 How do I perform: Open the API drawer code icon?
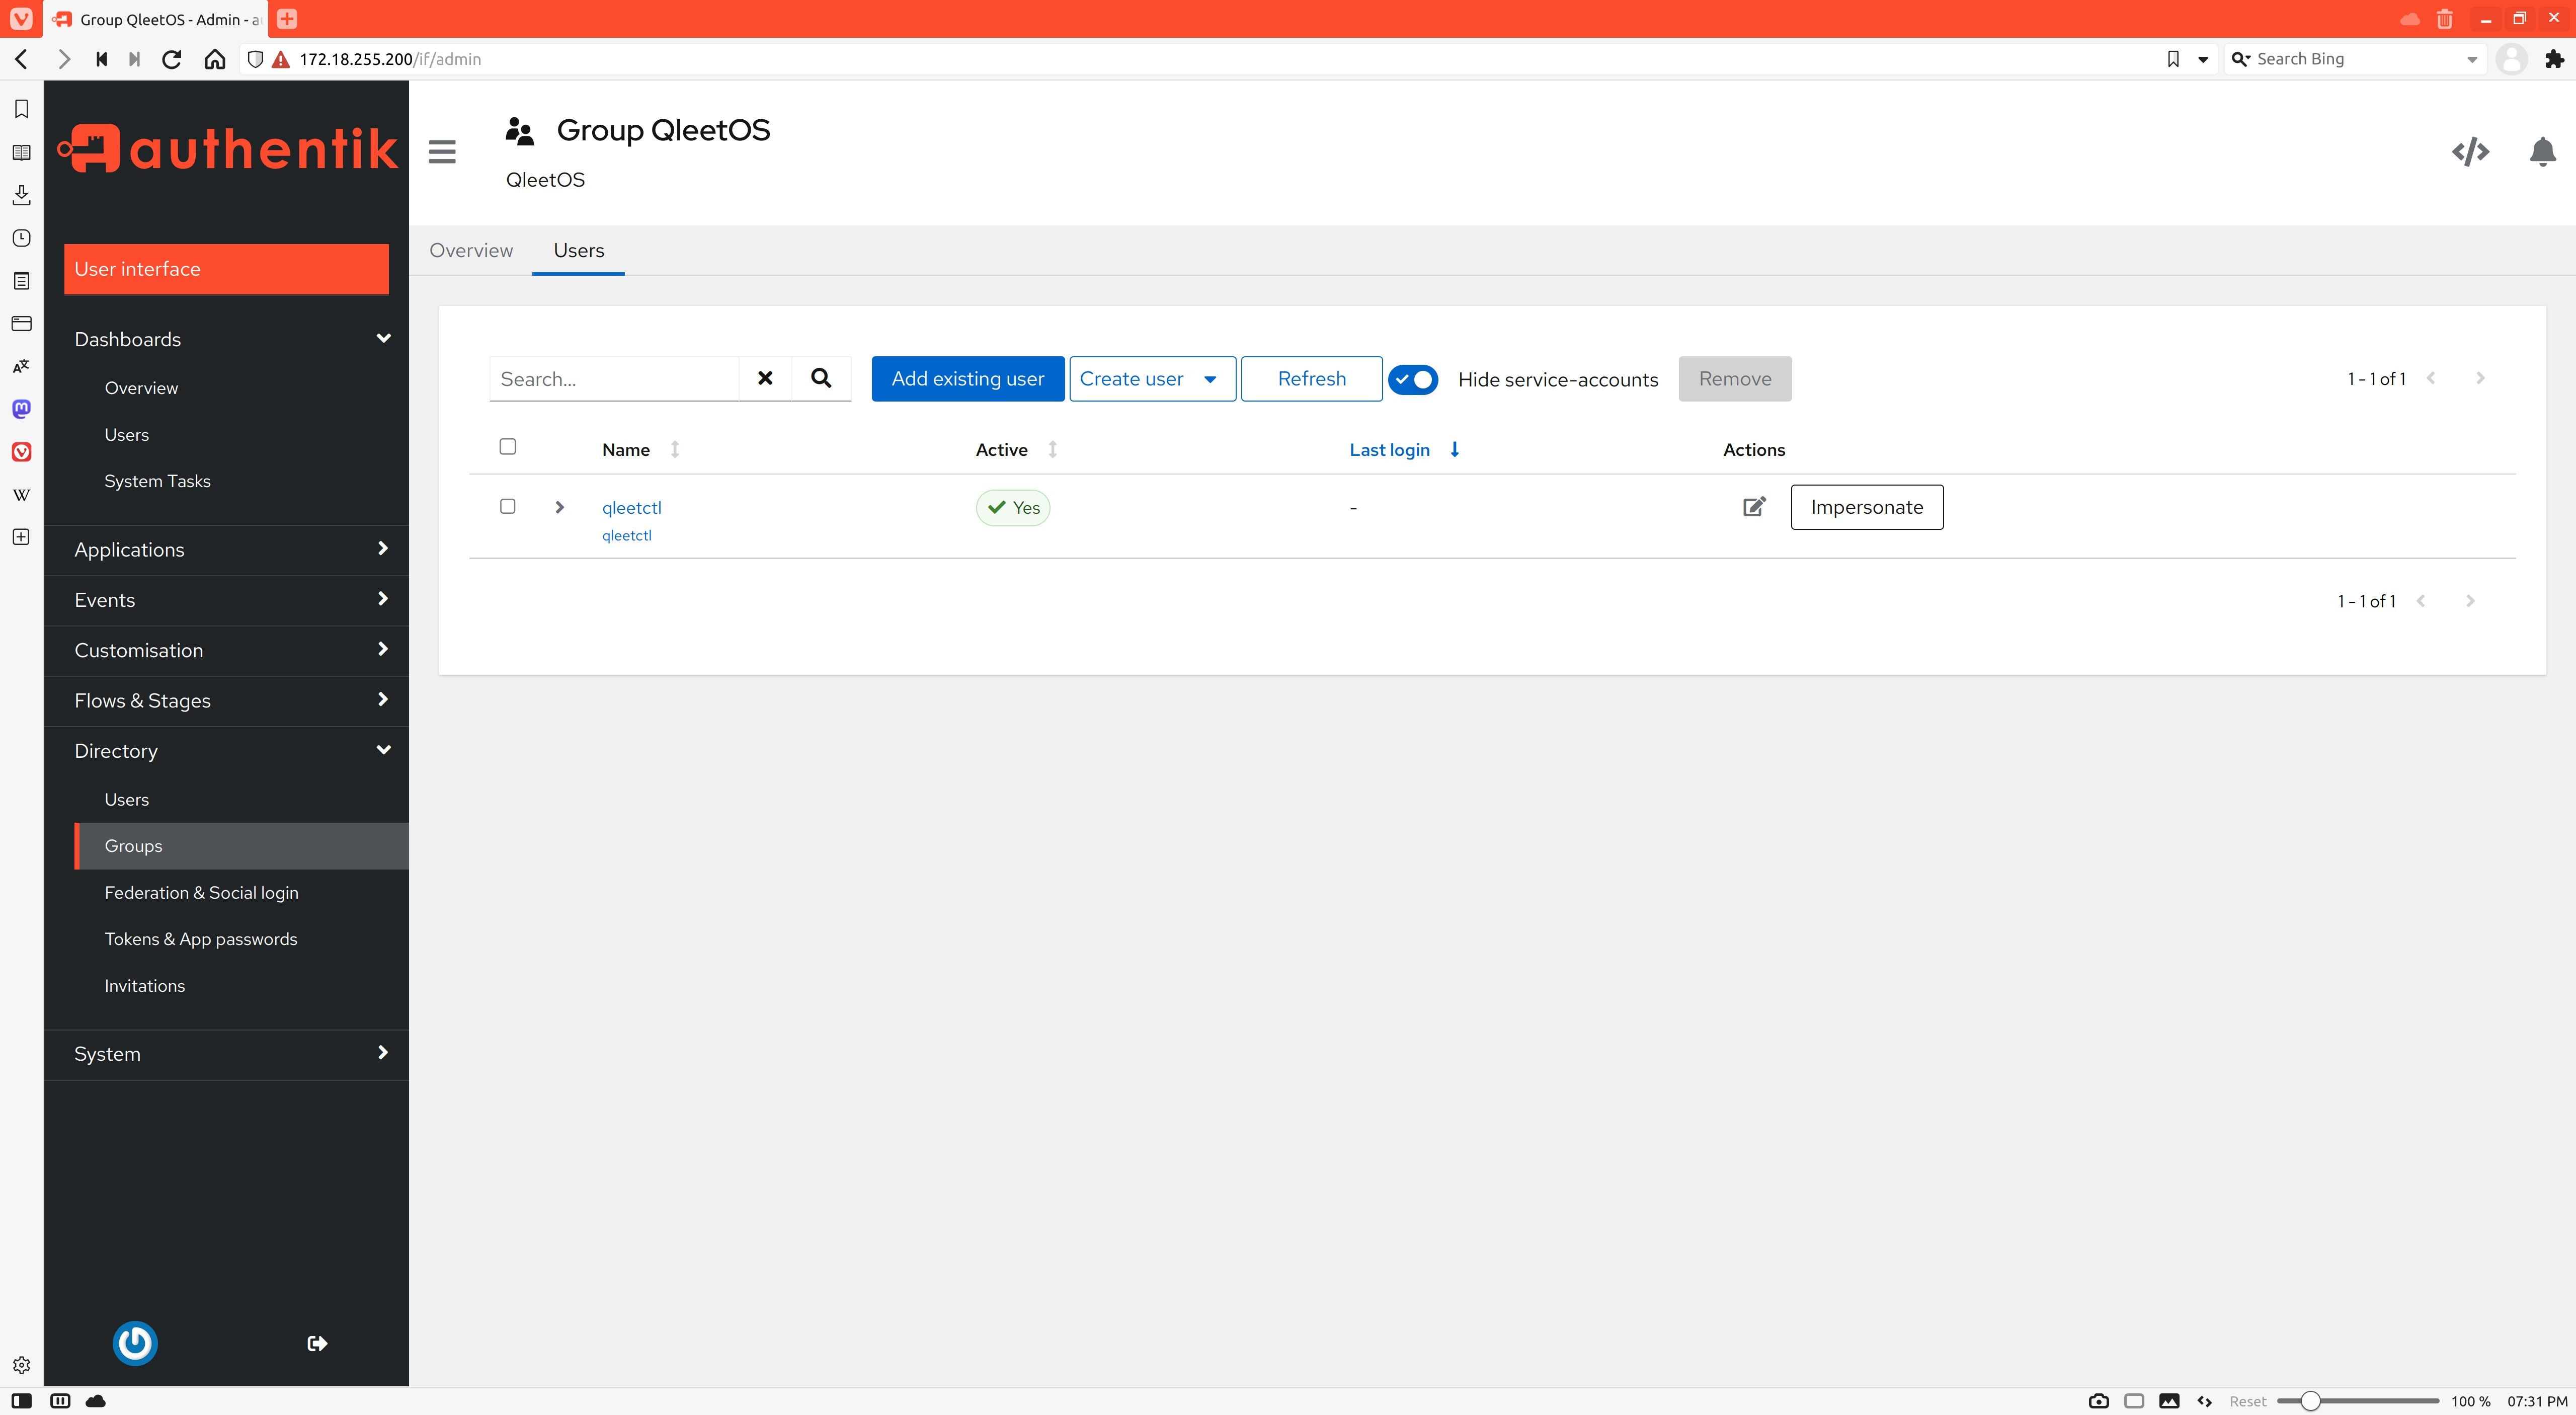tap(2470, 152)
